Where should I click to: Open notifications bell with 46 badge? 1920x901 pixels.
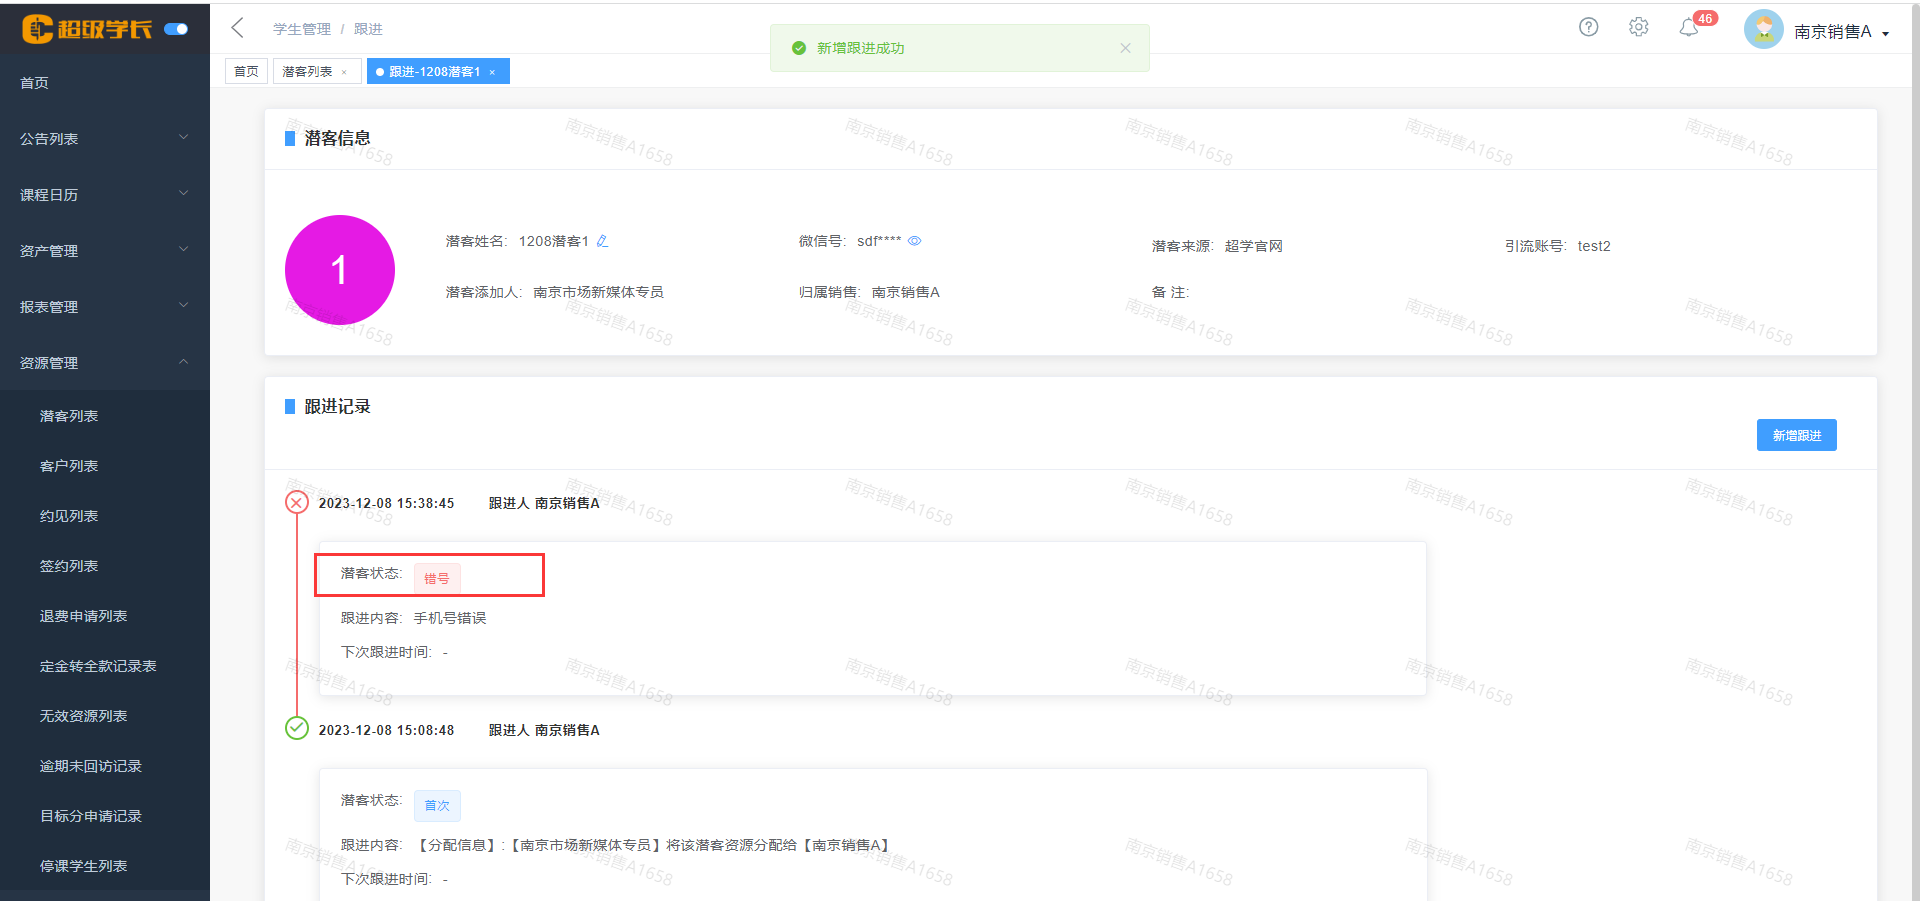point(1689,28)
